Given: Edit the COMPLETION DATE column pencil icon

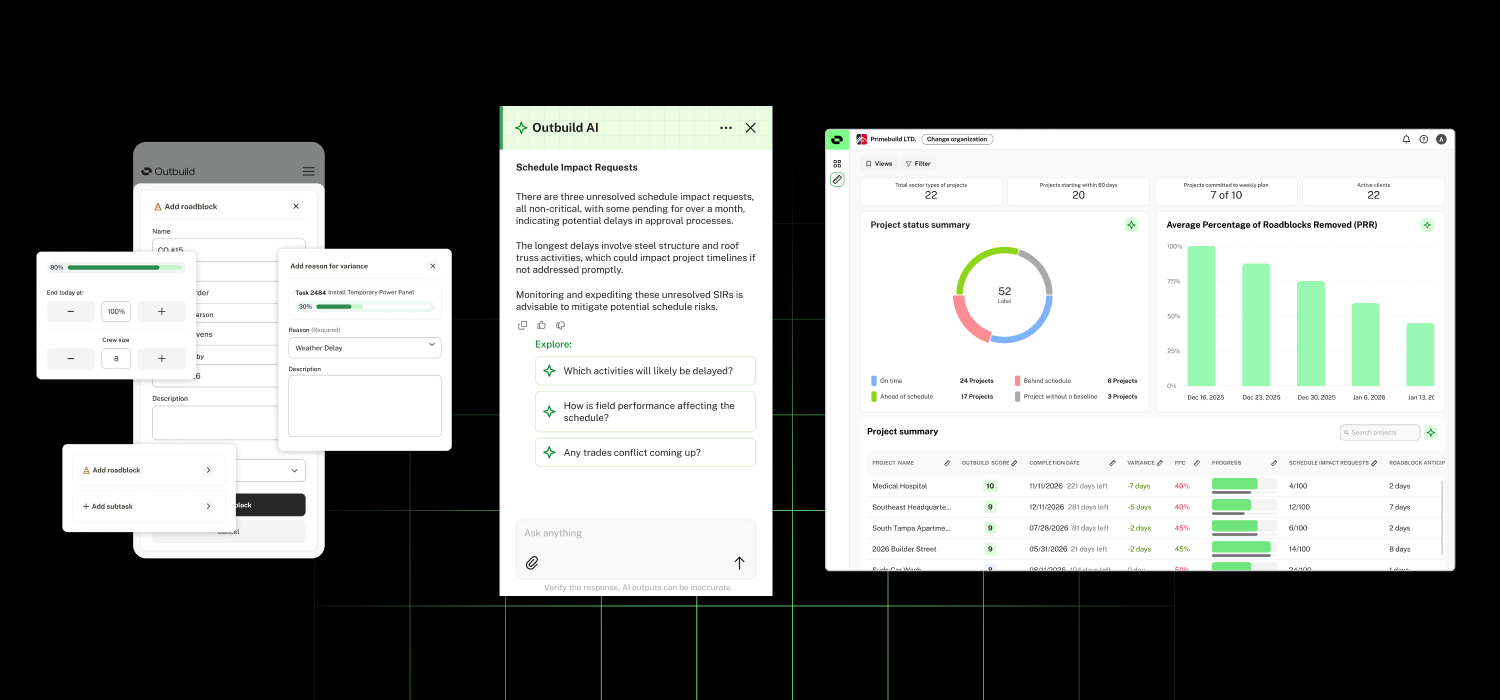Looking at the screenshot, I should pos(1112,463).
